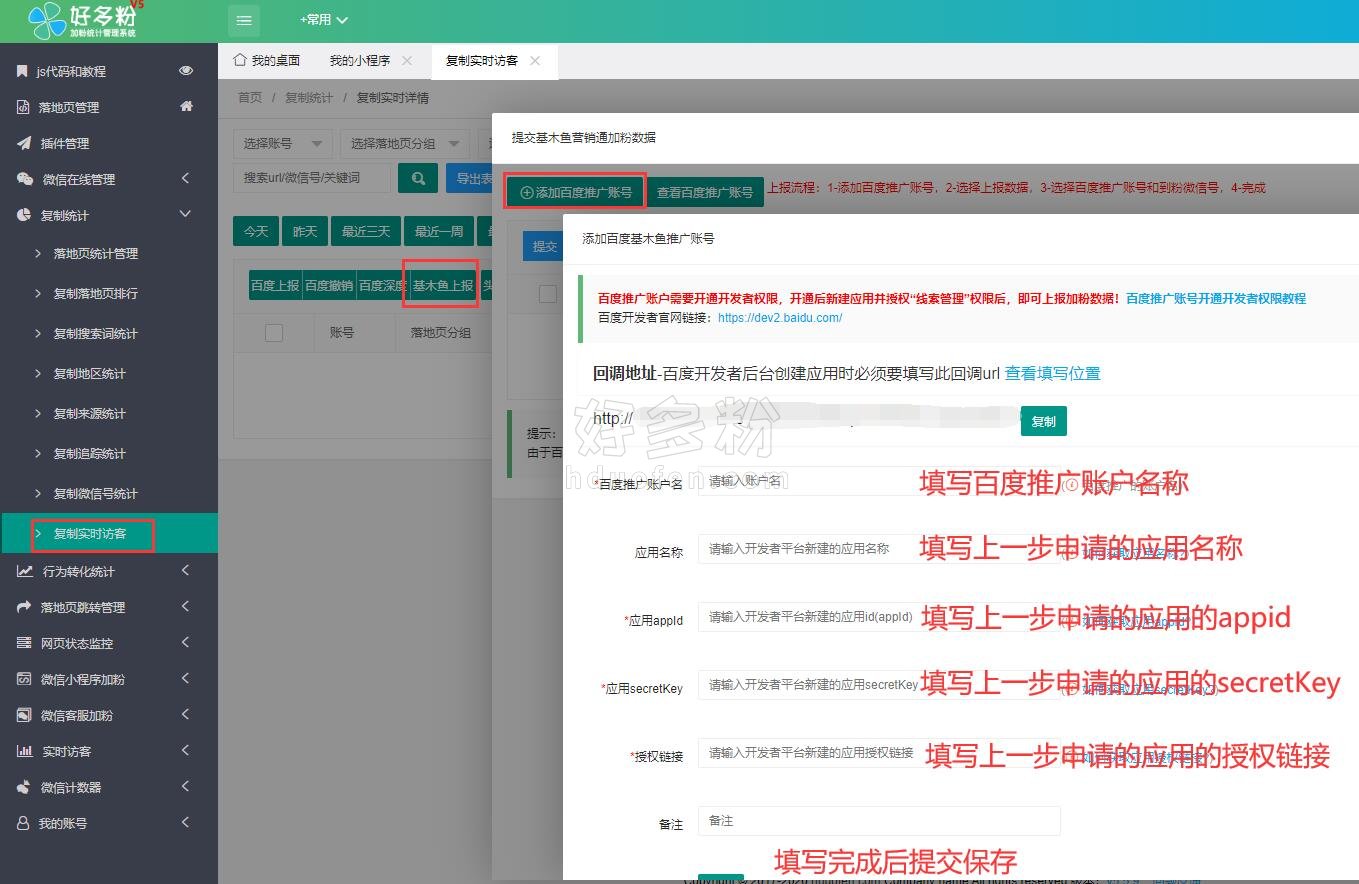Image resolution: width=1359 pixels, height=884 pixels.
Task: Open 落地页管理 sidebar item
Action: [x=69, y=107]
